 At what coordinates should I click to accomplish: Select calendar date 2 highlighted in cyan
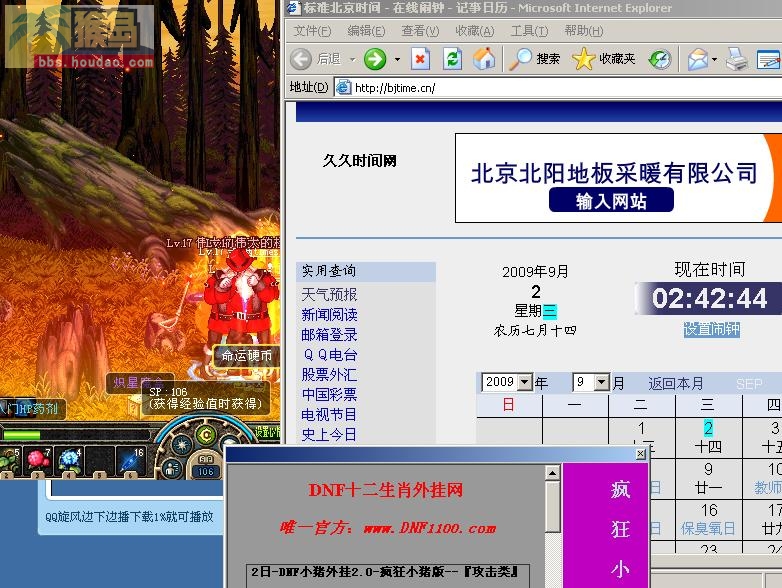click(708, 428)
